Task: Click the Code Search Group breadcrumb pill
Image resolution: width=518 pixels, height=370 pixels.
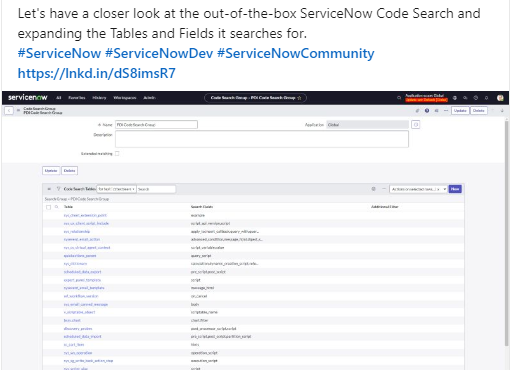Action: 256,98
